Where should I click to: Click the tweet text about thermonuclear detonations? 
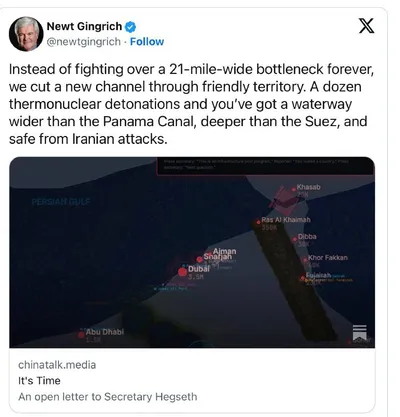point(192,104)
